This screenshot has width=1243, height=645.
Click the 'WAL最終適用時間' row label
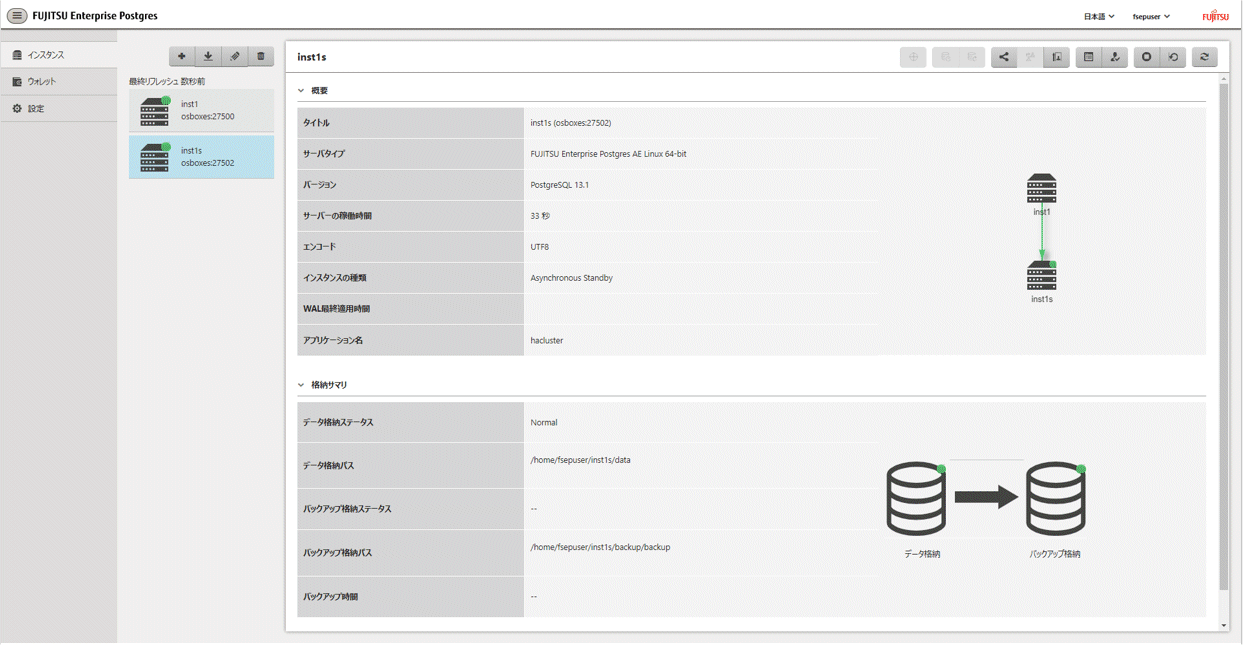pos(337,309)
